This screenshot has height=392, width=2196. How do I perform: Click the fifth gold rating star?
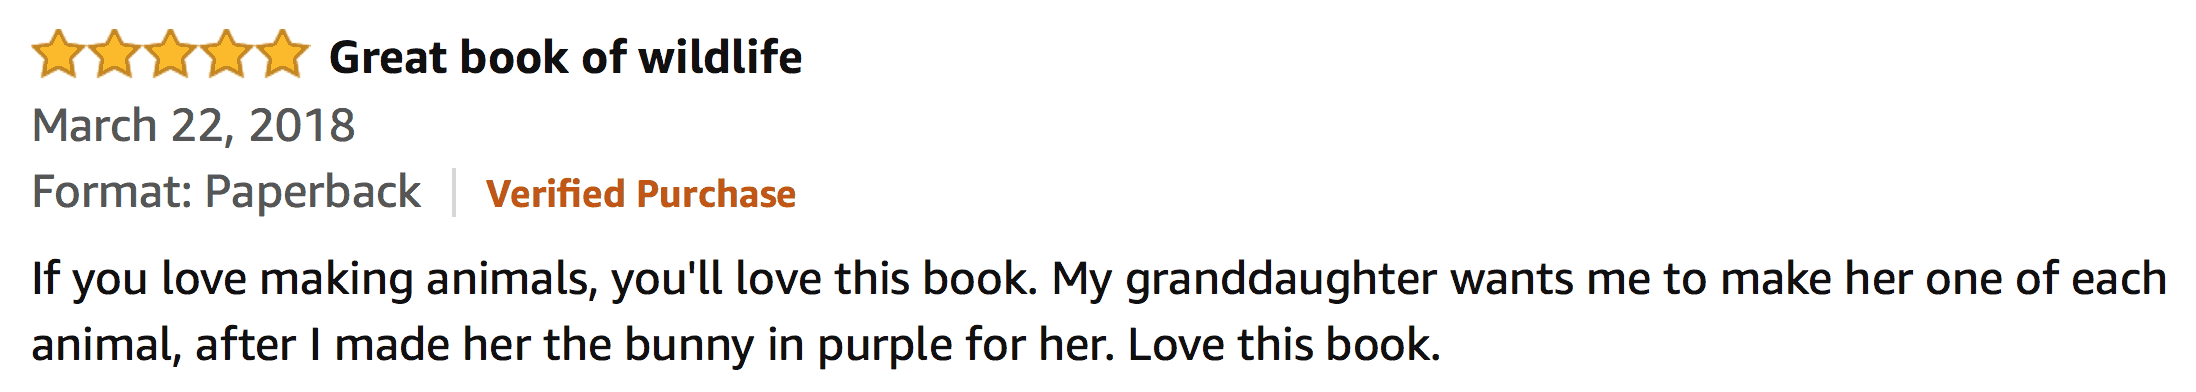[x=283, y=54]
